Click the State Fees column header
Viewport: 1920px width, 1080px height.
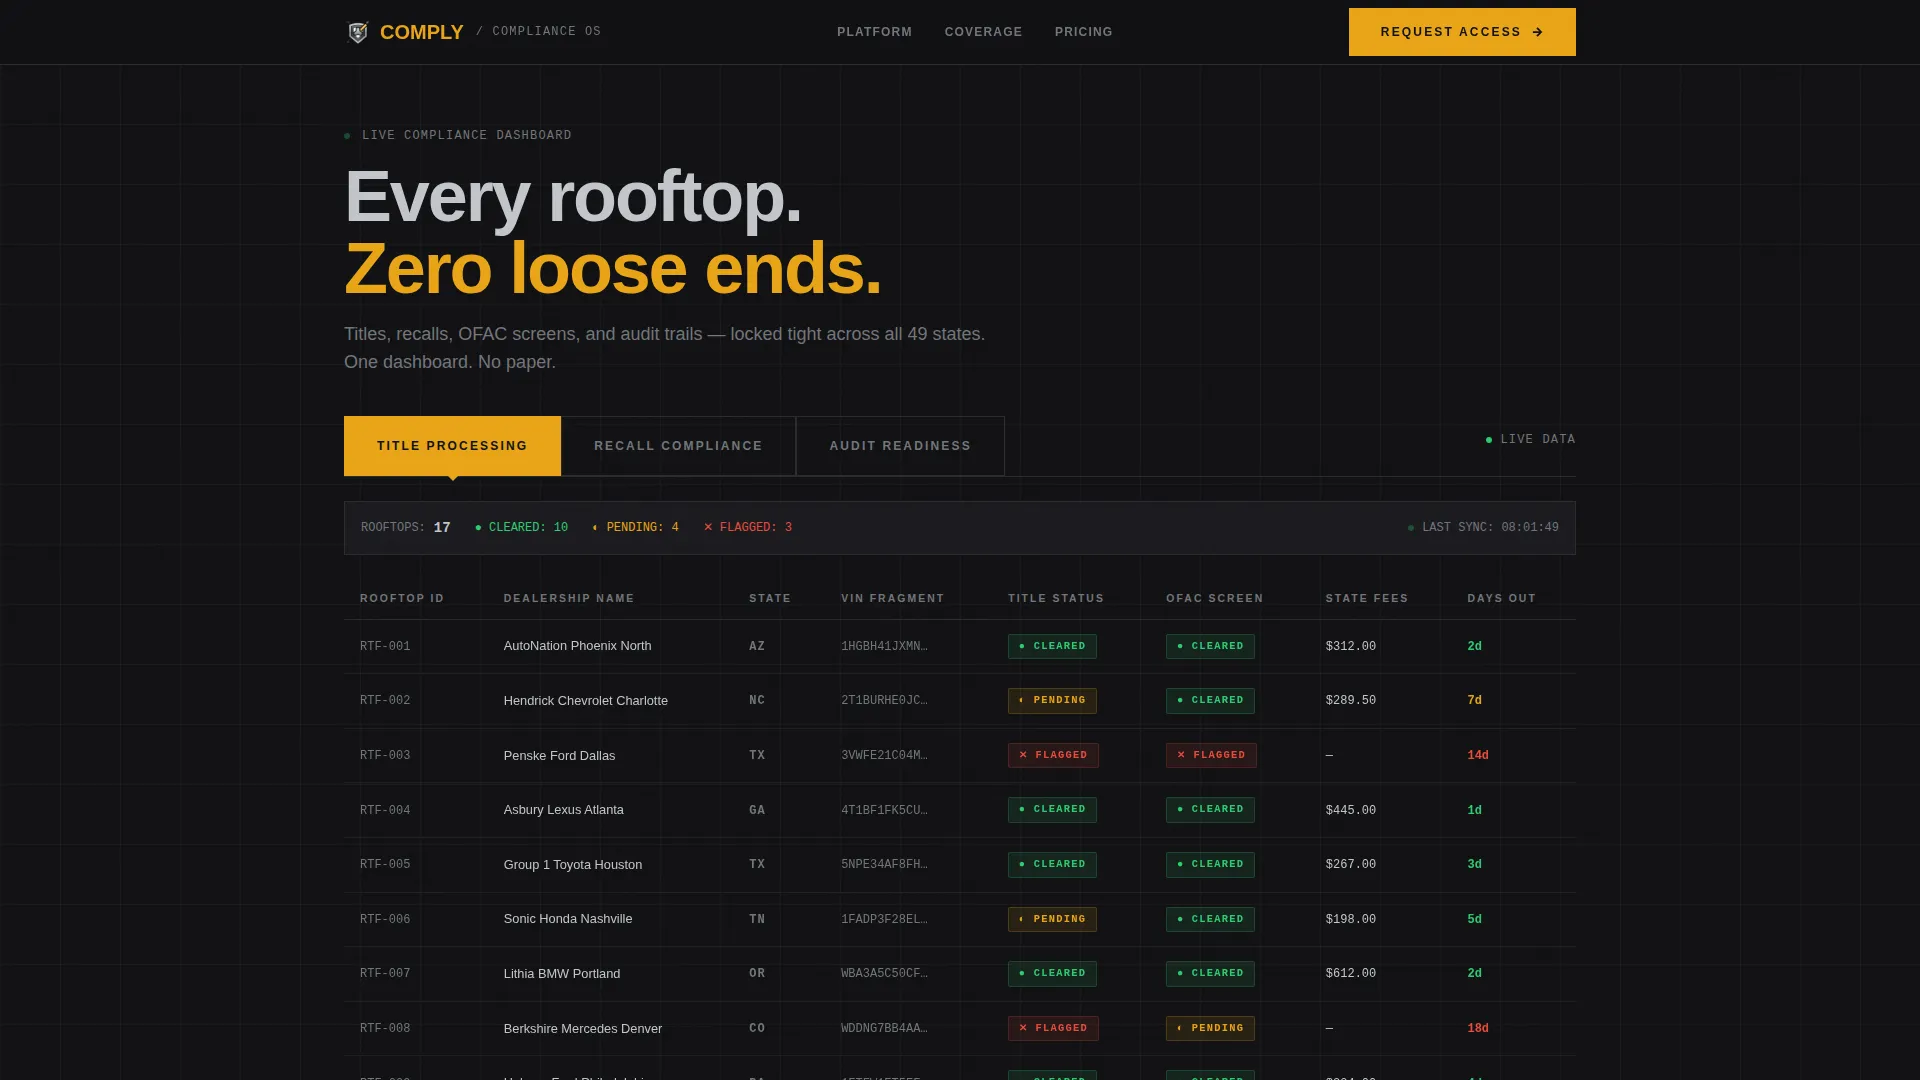1367,598
